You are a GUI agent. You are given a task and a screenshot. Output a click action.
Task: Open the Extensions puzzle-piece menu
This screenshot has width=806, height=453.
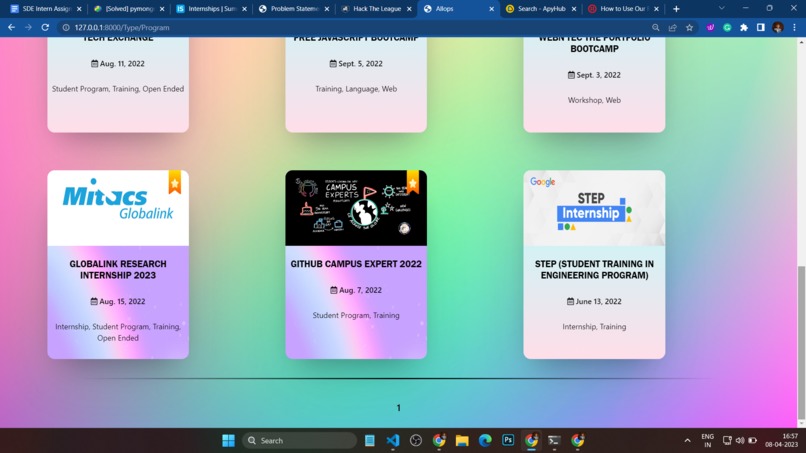[x=744, y=28]
